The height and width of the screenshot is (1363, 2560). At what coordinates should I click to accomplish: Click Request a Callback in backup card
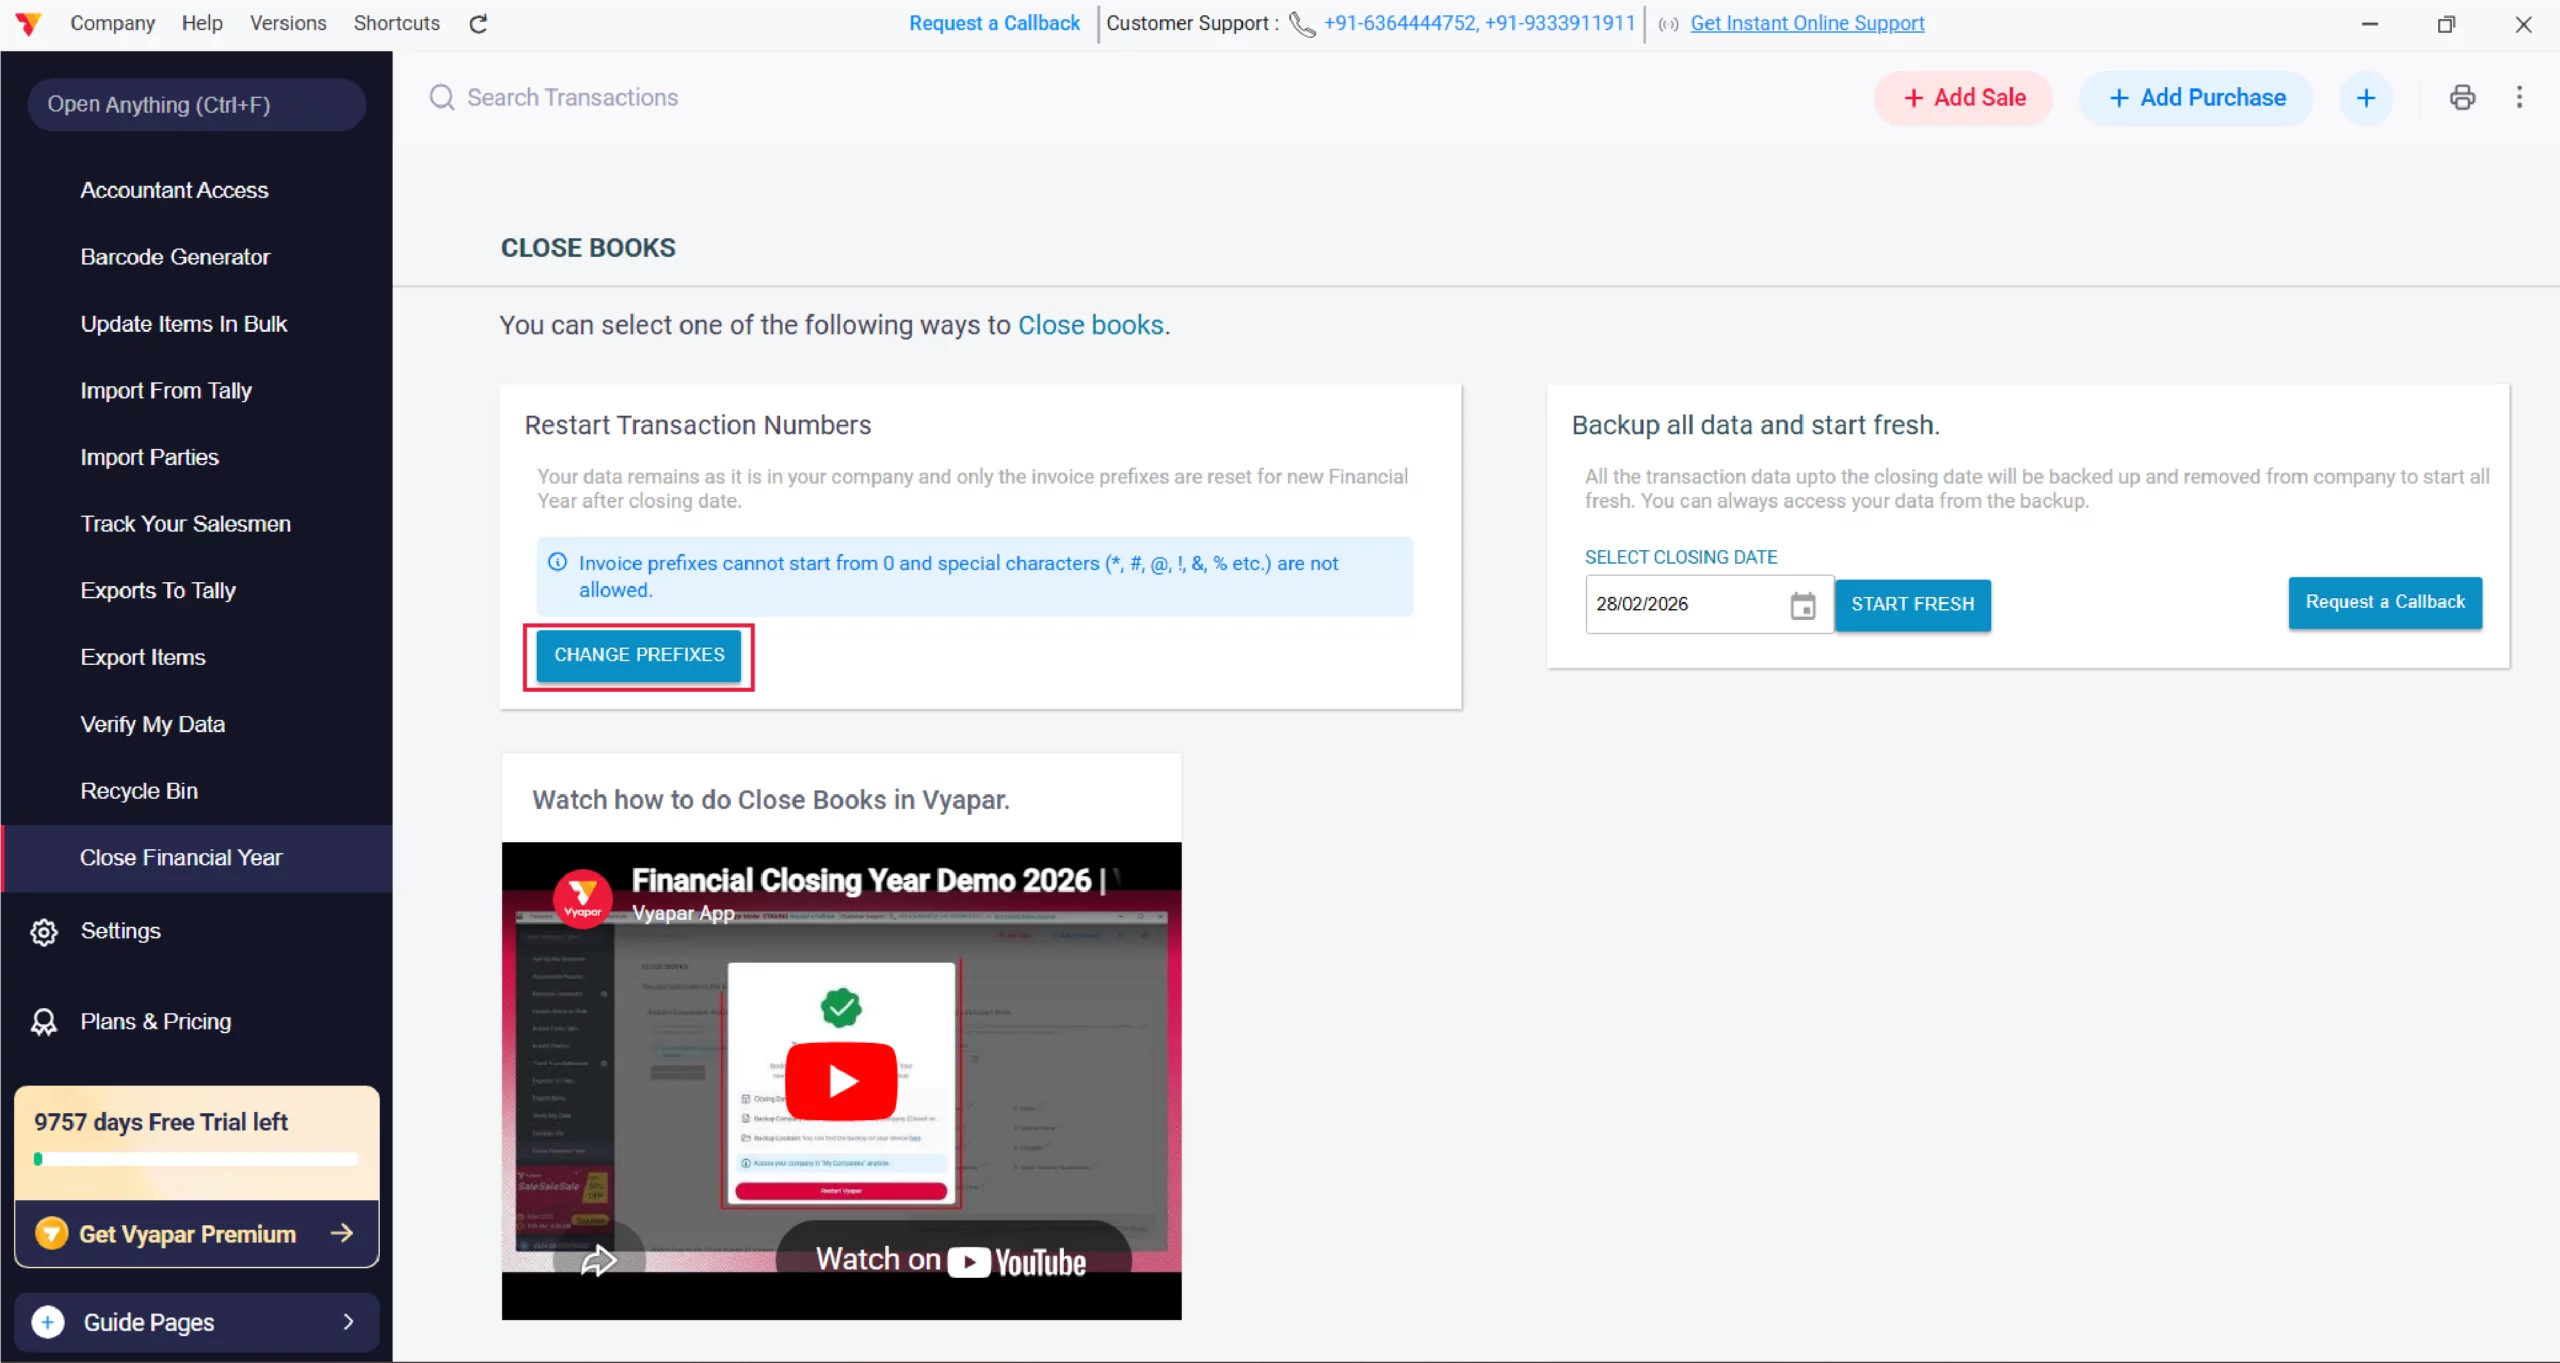tap(2385, 602)
